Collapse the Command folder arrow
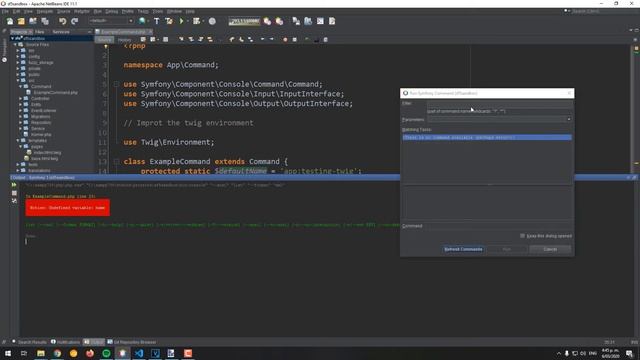Screen dimensions: 640x360 tap(21, 87)
